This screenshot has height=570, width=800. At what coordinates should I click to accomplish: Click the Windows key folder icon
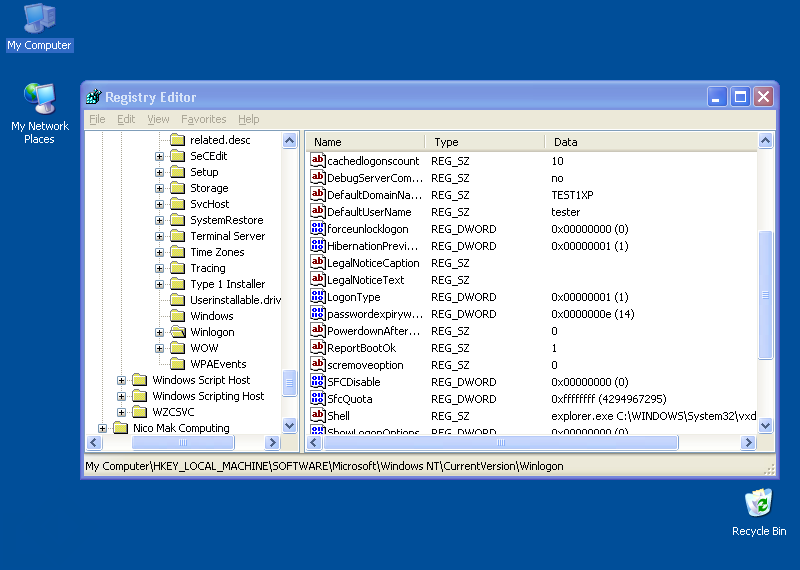tap(178, 316)
